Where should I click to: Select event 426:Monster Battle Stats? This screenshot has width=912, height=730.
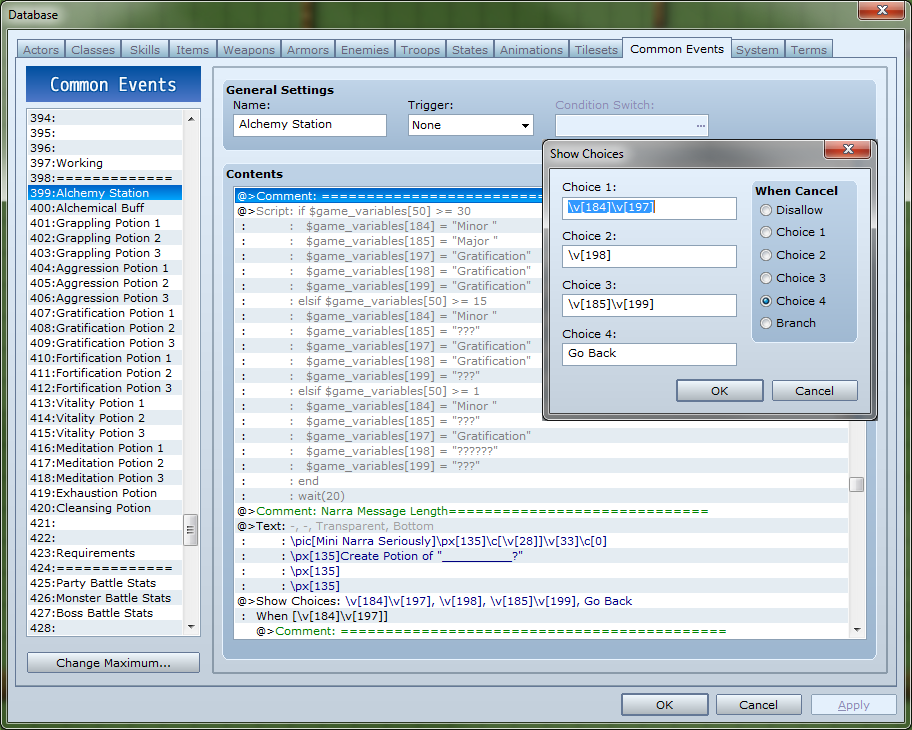point(105,599)
